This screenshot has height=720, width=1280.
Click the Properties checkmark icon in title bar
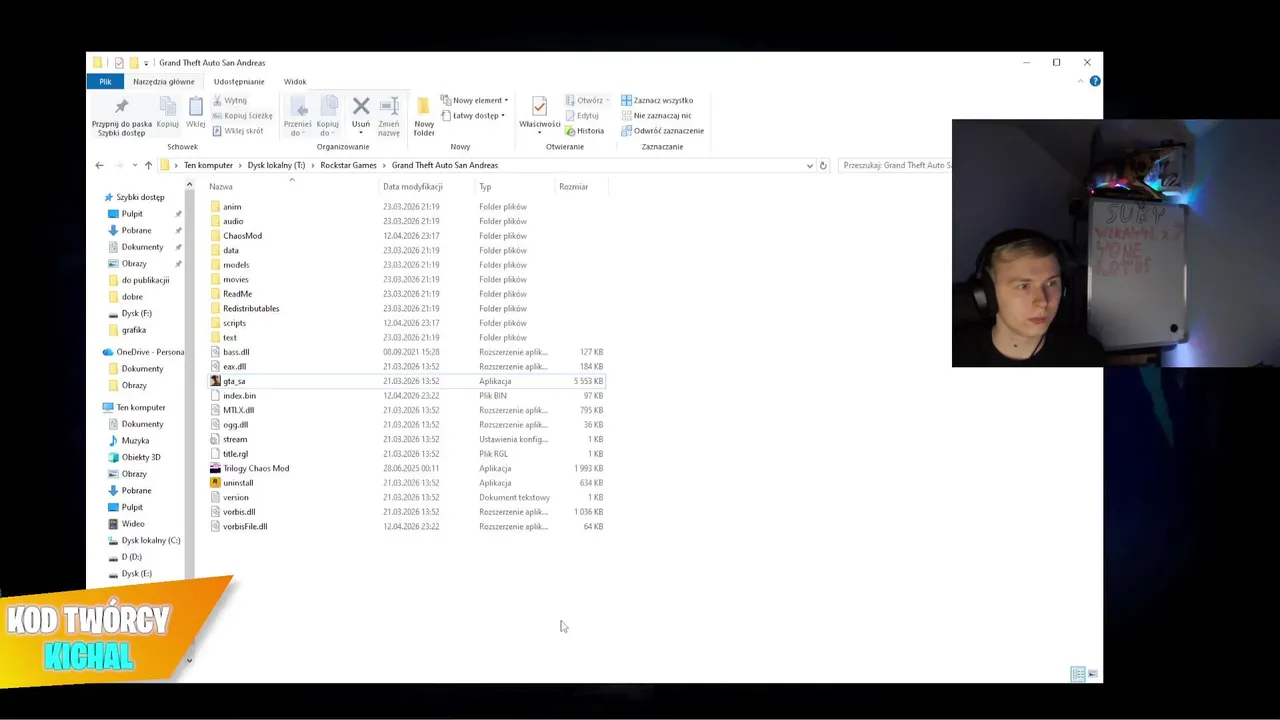[x=119, y=63]
